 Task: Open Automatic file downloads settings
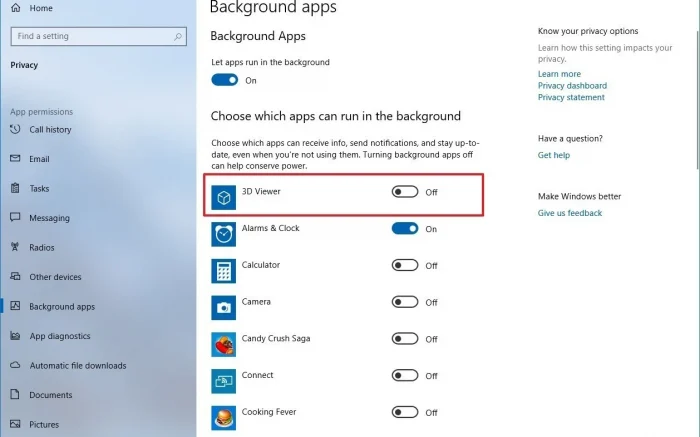(78, 366)
